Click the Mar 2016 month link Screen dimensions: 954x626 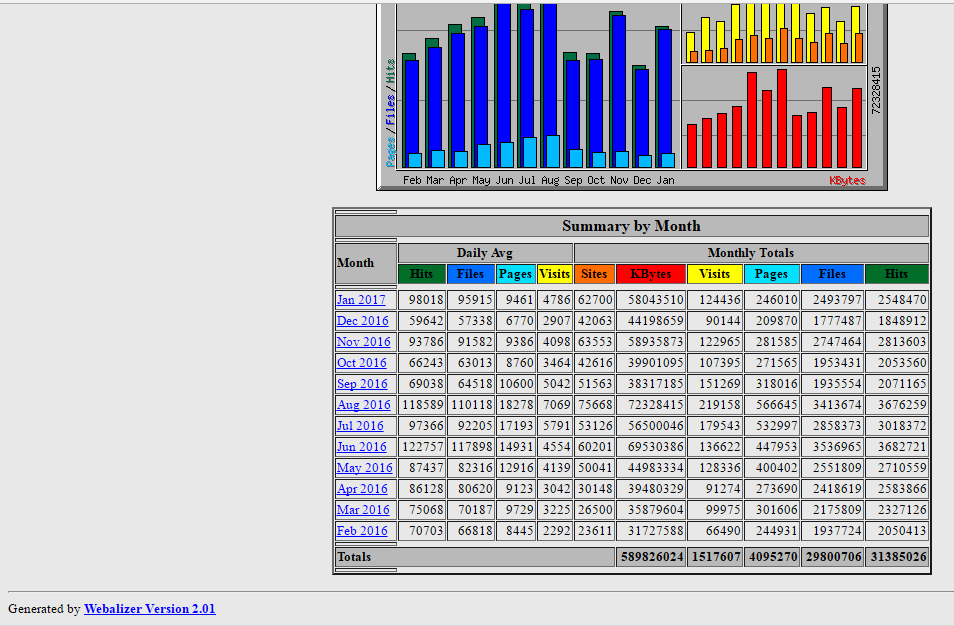363,510
